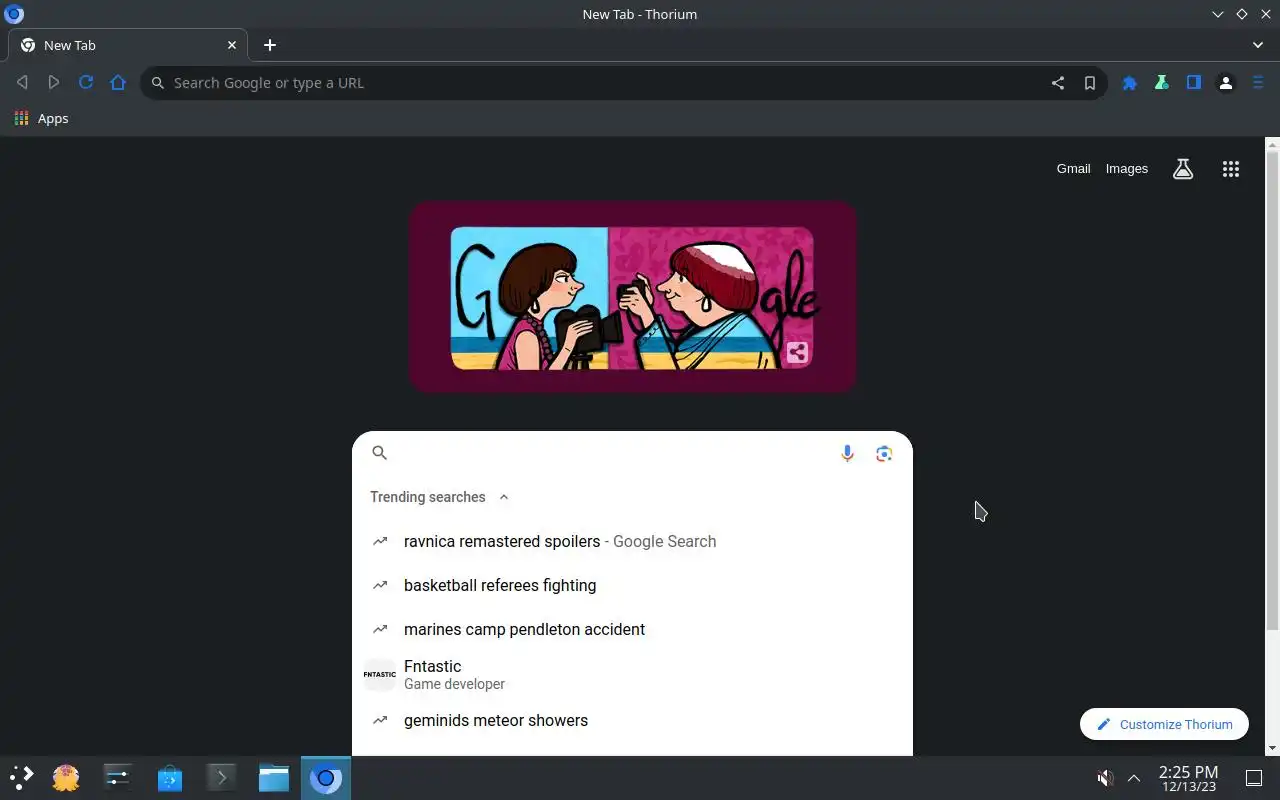Search by image with Google Lens icon

pos(884,453)
